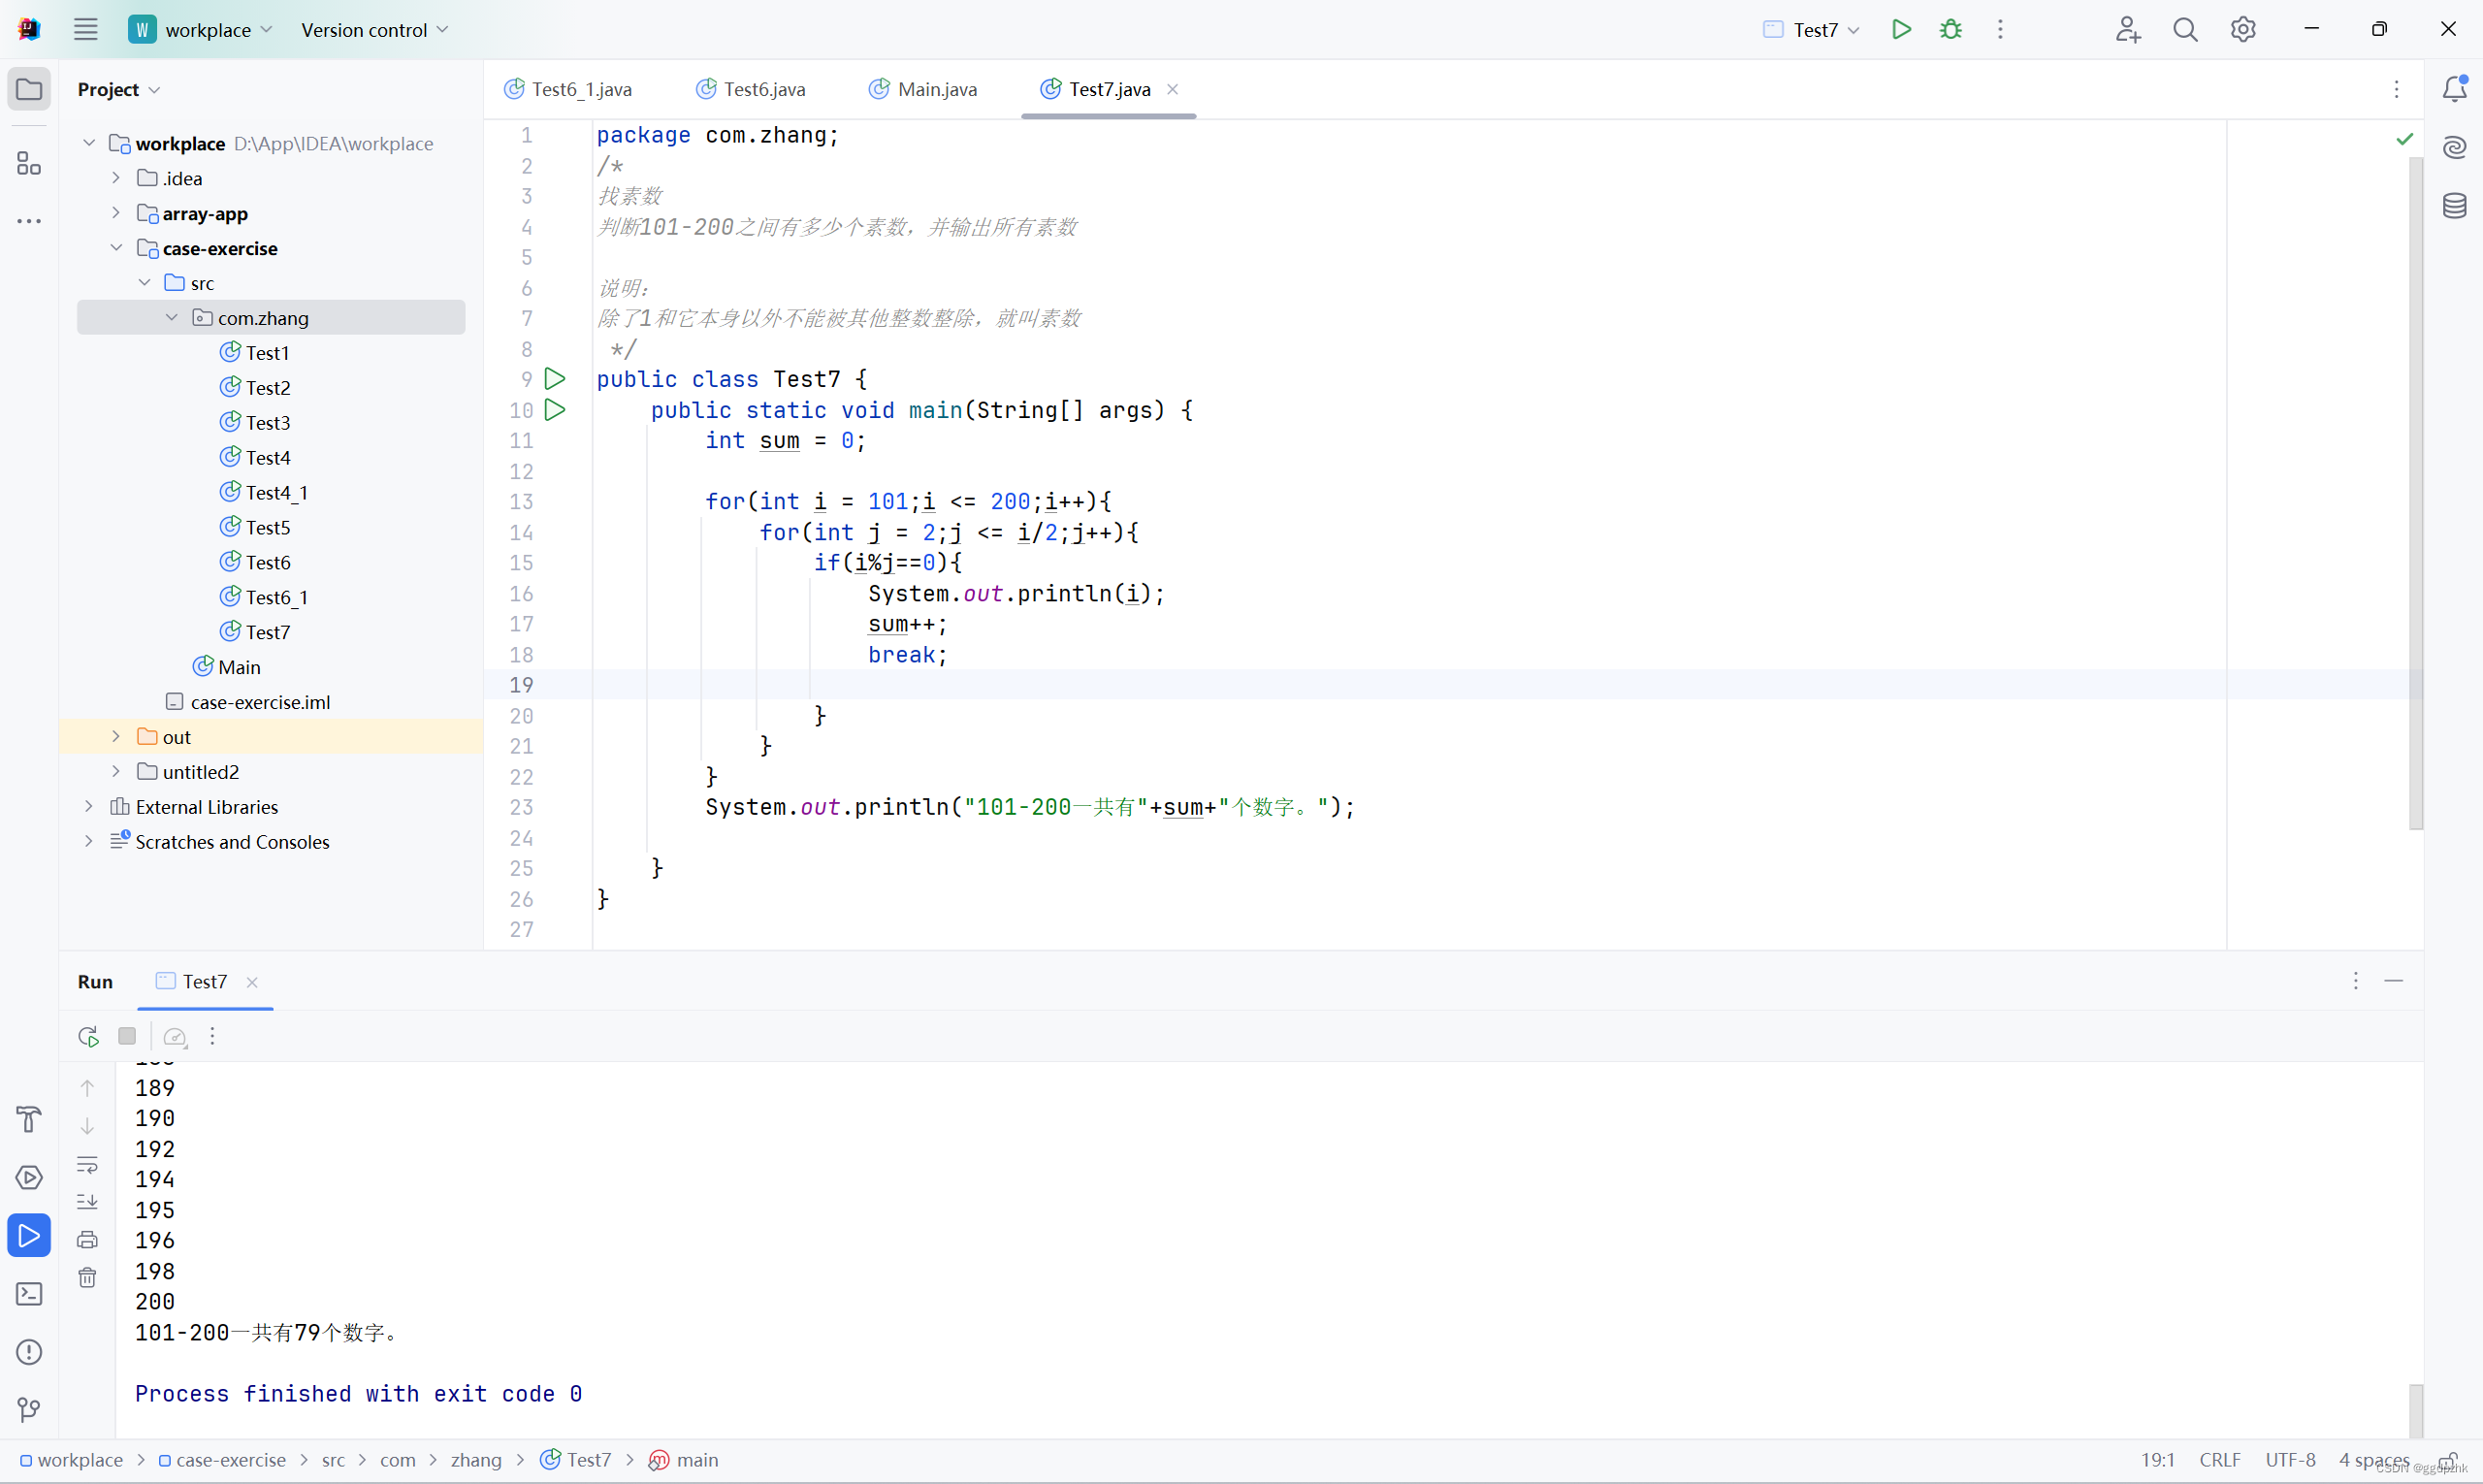Screen dimensions: 2483x1484
Task: Open the main hamburger menu
Action: pos(86,29)
